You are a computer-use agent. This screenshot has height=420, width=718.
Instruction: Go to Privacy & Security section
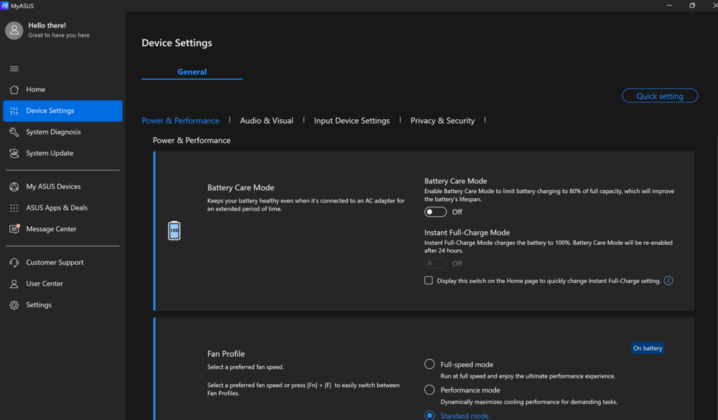(442, 120)
